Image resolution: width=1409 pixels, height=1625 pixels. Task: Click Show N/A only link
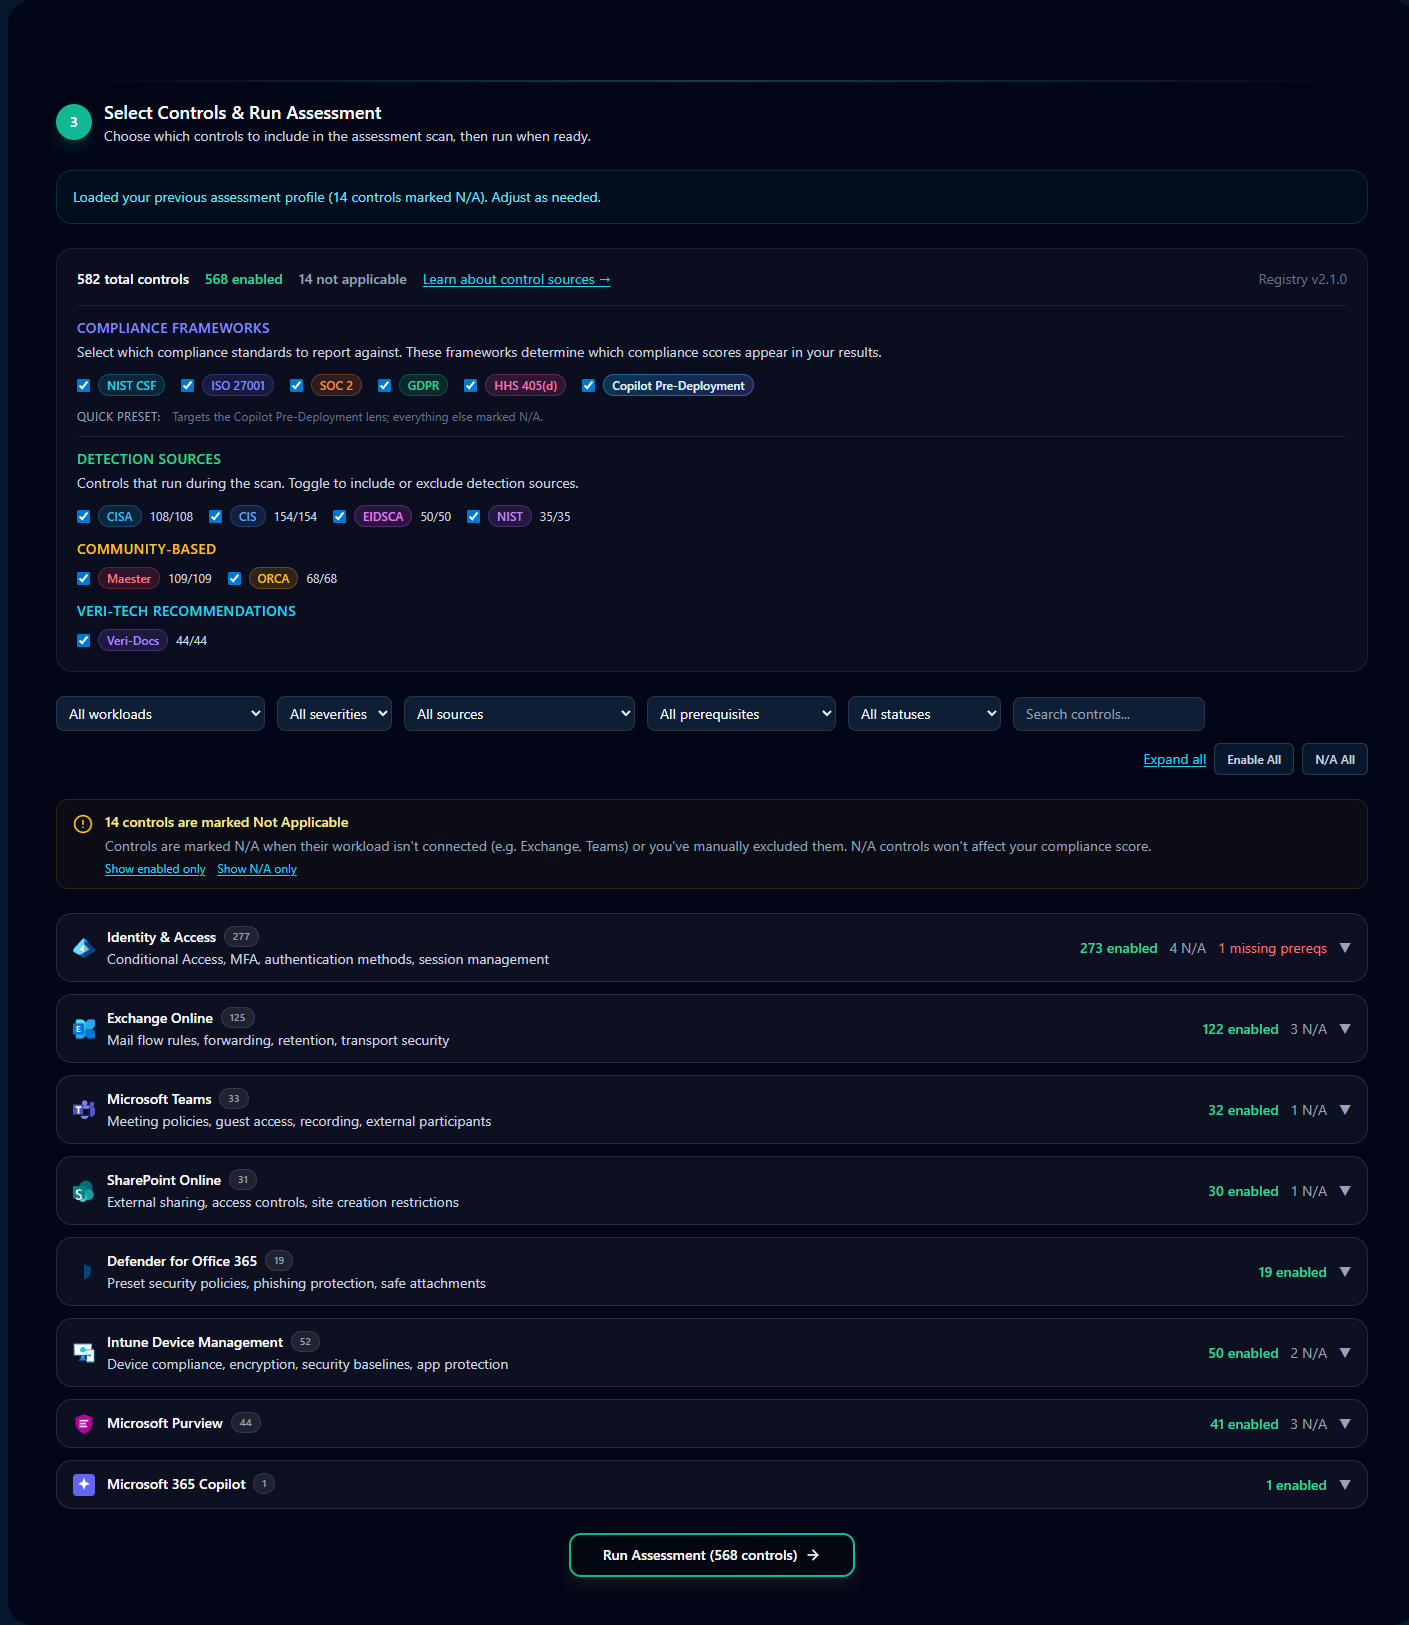point(257,869)
